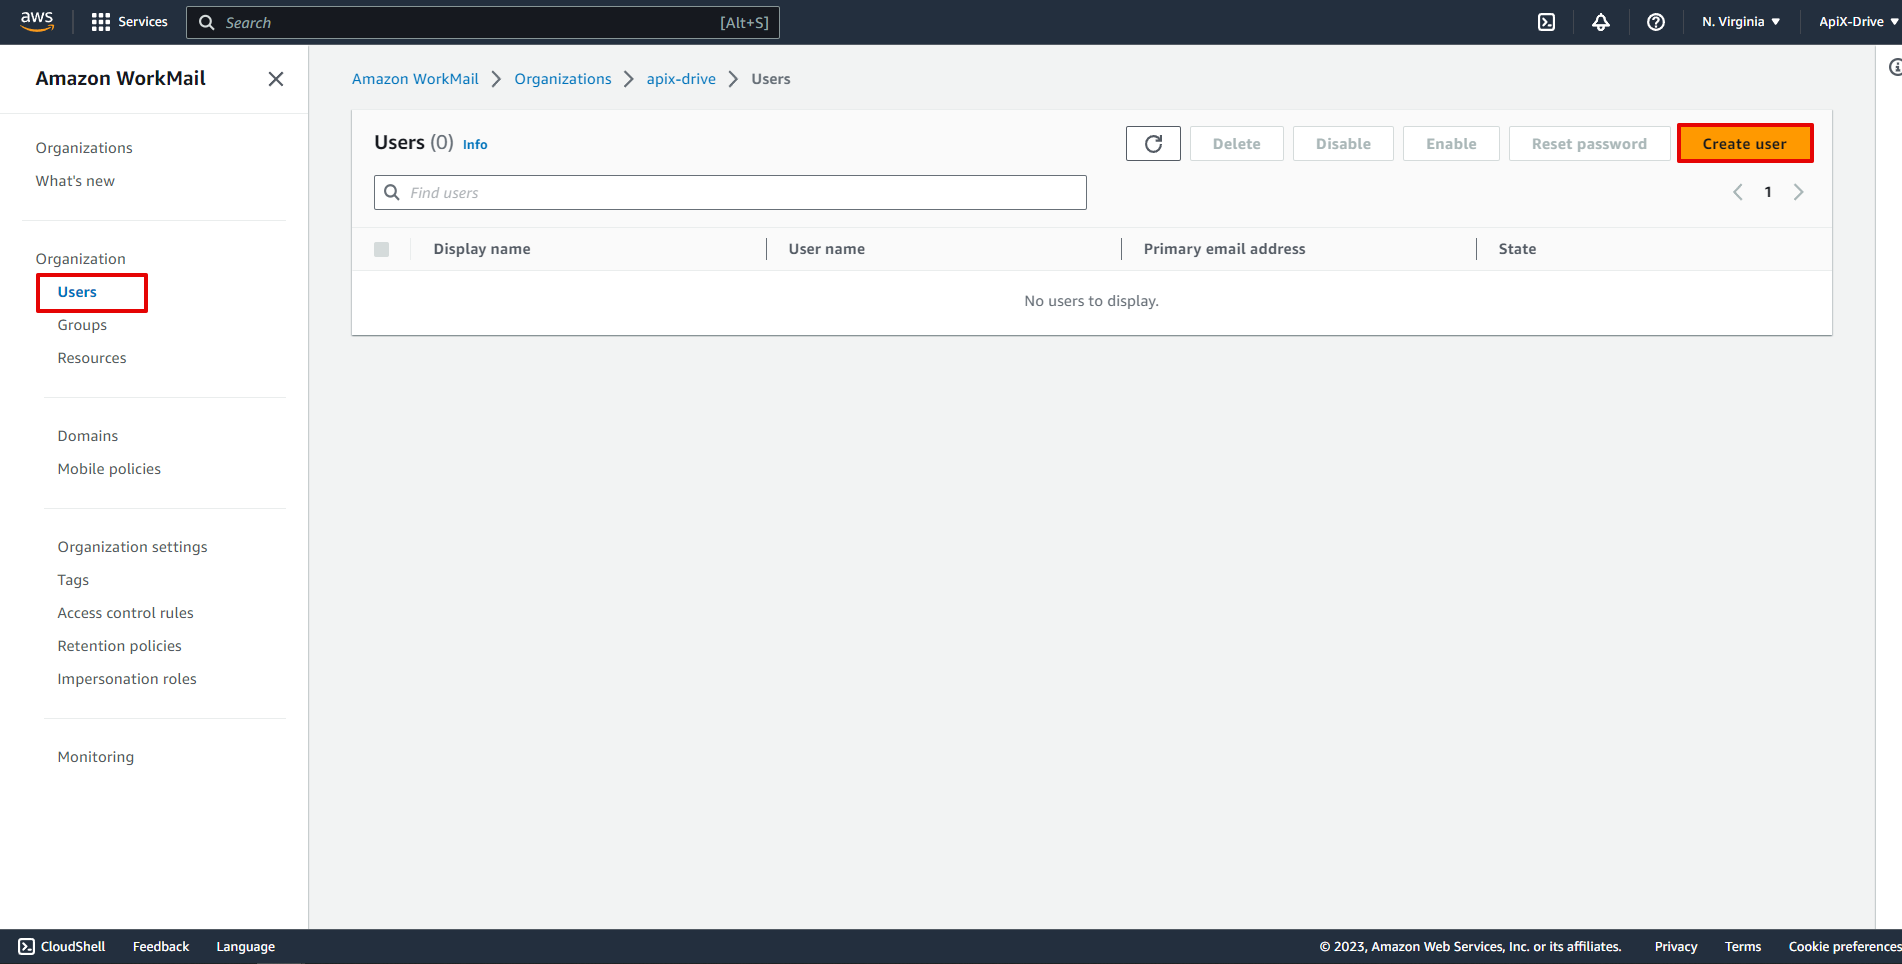Click page number 1 in pagination

(1768, 192)
